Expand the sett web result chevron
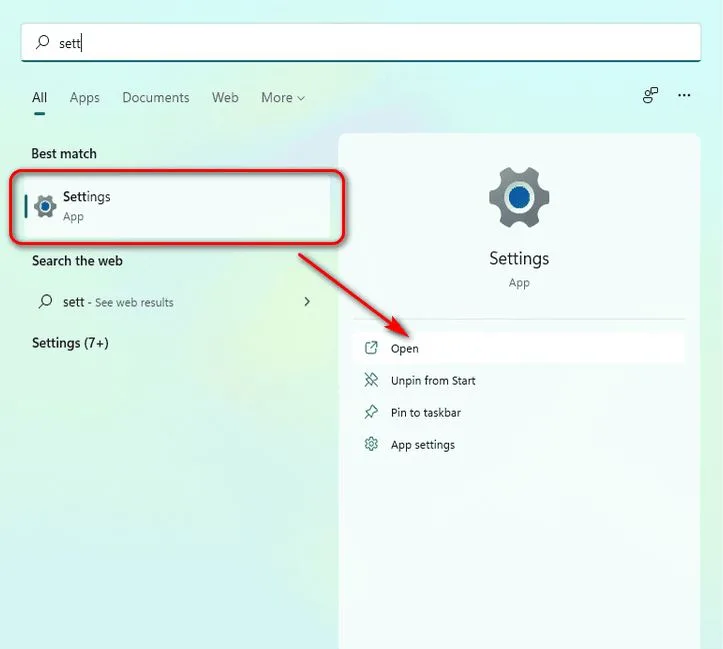The height and width of the screenshot is (649, 723). click(307, 301)
